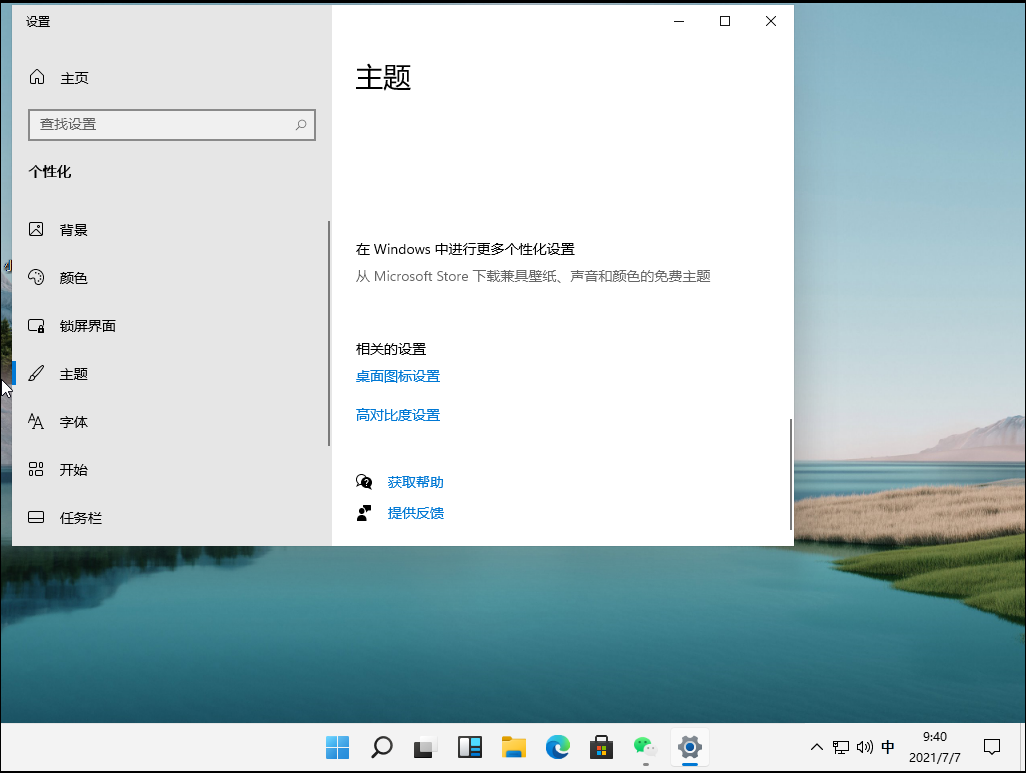The image size is (1026, 773).
Task: Select 主题 in the sidebar
Action: pos(75,373)
